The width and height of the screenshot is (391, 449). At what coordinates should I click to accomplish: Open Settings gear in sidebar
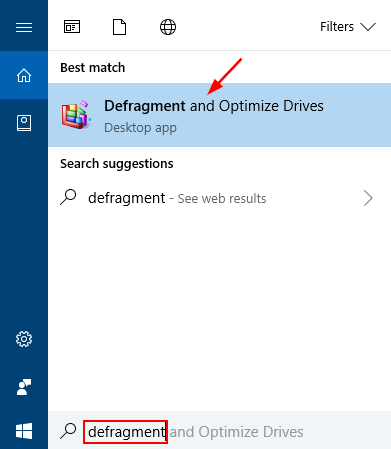pos(24,339)
